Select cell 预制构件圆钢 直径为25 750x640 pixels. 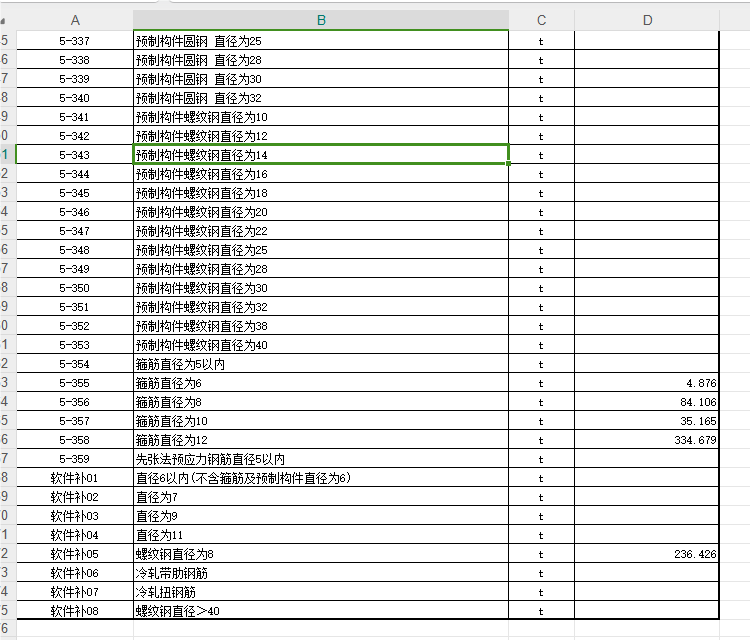[321, 41]
